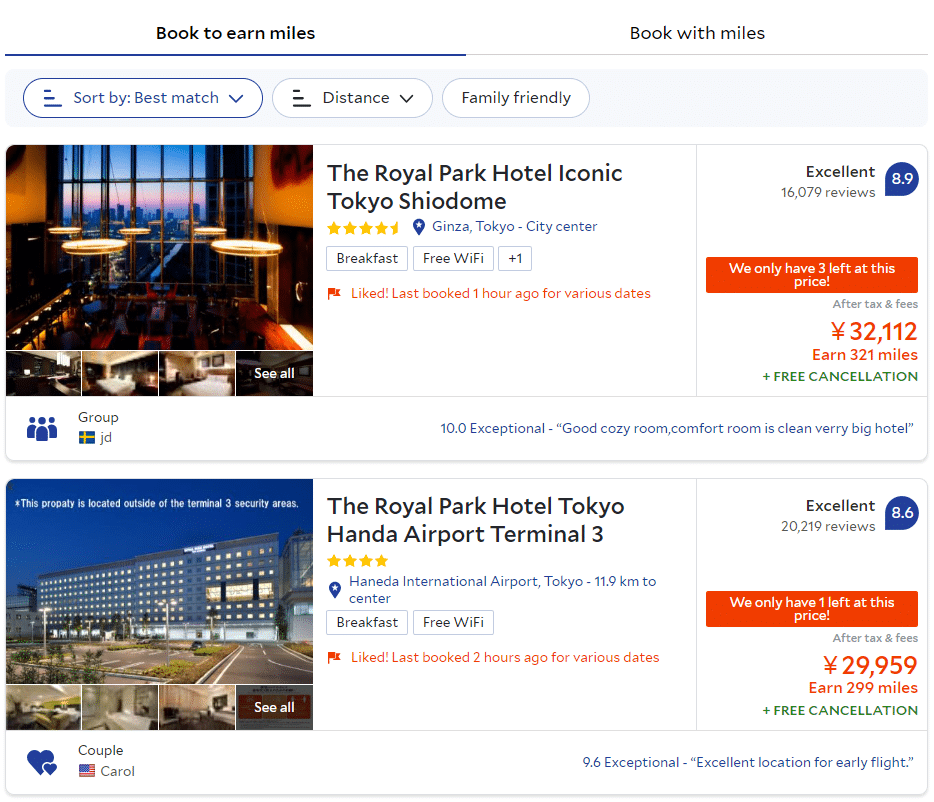Viewport: 934px width, 802px height.
Task: Open The Royal Park Hotel Iconic Tokyo Shiodome
Action: pyautogui.click(x=474, y=187)
